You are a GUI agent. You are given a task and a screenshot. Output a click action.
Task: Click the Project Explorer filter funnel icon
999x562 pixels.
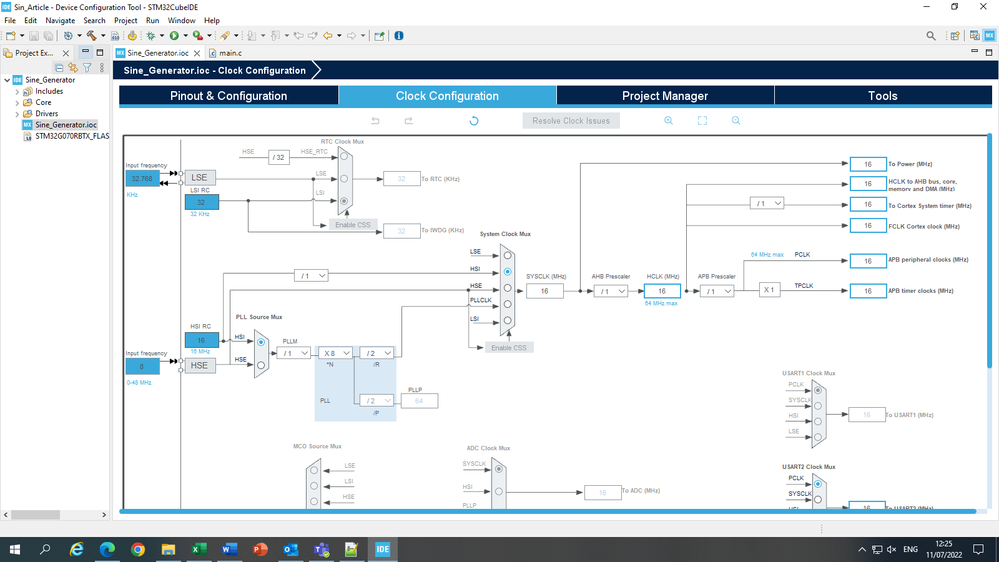pyautogui.click(x=87, y=67)
